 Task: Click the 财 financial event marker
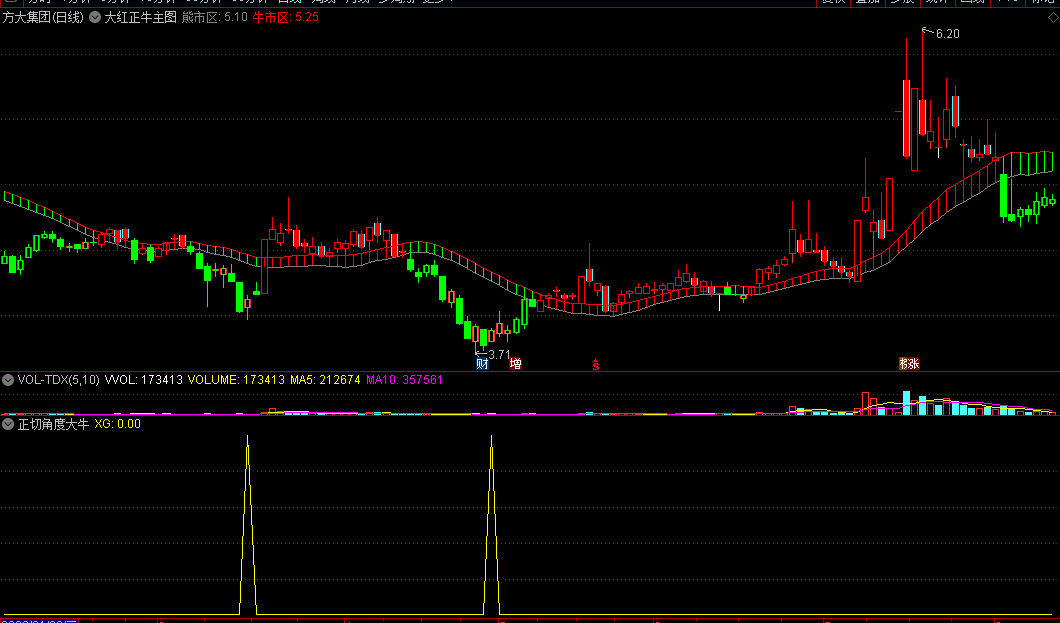(482, 364)
